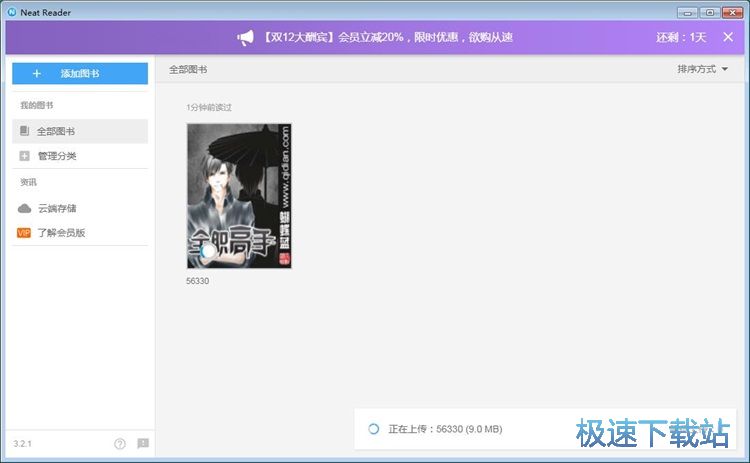Screen dimensions: 750x463
Task: Click the upload progress spinner icon
Action: [374, 429]
